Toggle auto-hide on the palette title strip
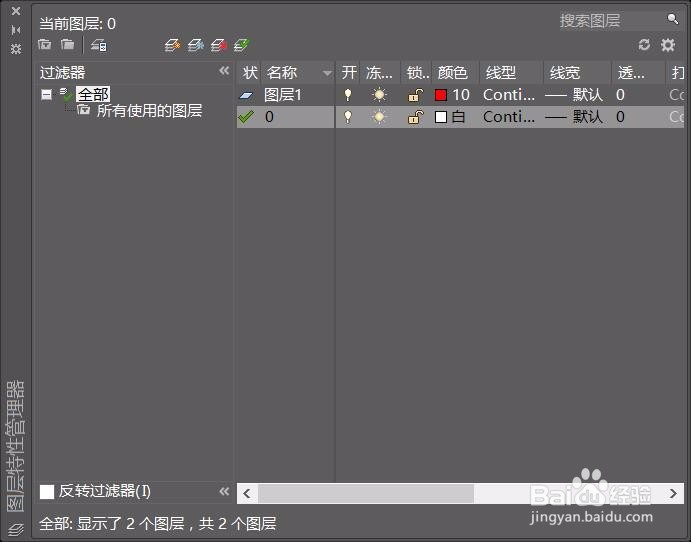The width and height of the screenshot is (691, 542). (x=16, y=30)
